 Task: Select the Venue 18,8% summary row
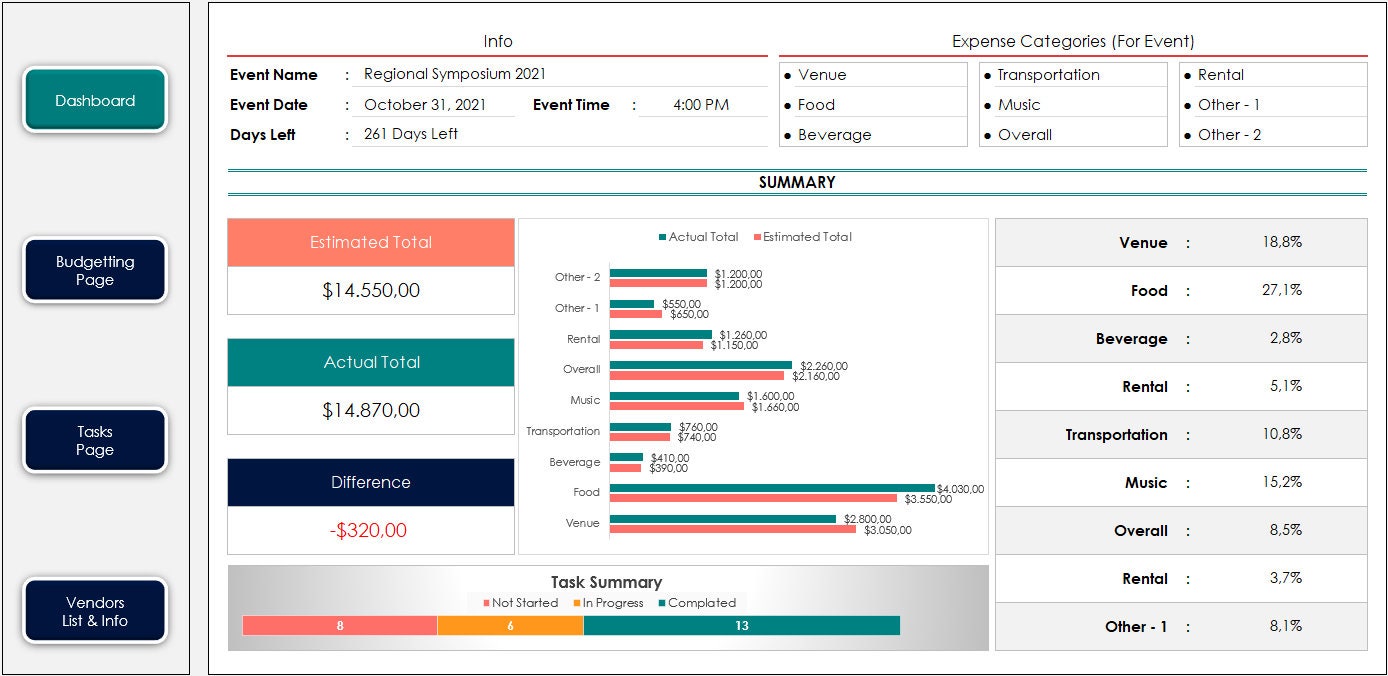click(x=1181, y=243)
